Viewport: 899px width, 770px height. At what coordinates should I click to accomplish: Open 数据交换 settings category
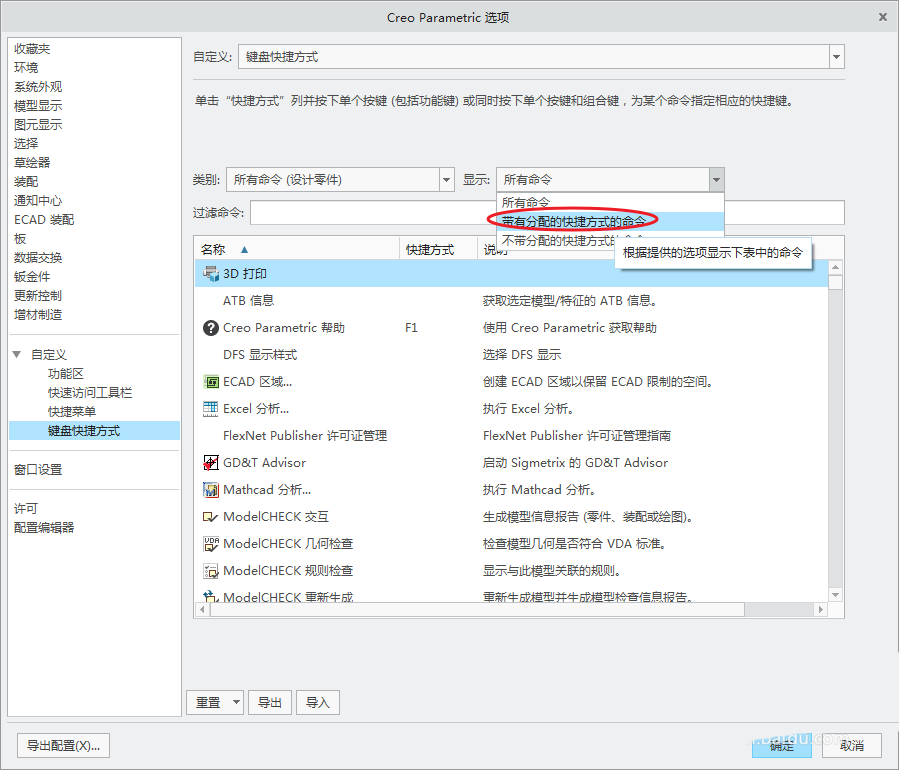38,257
